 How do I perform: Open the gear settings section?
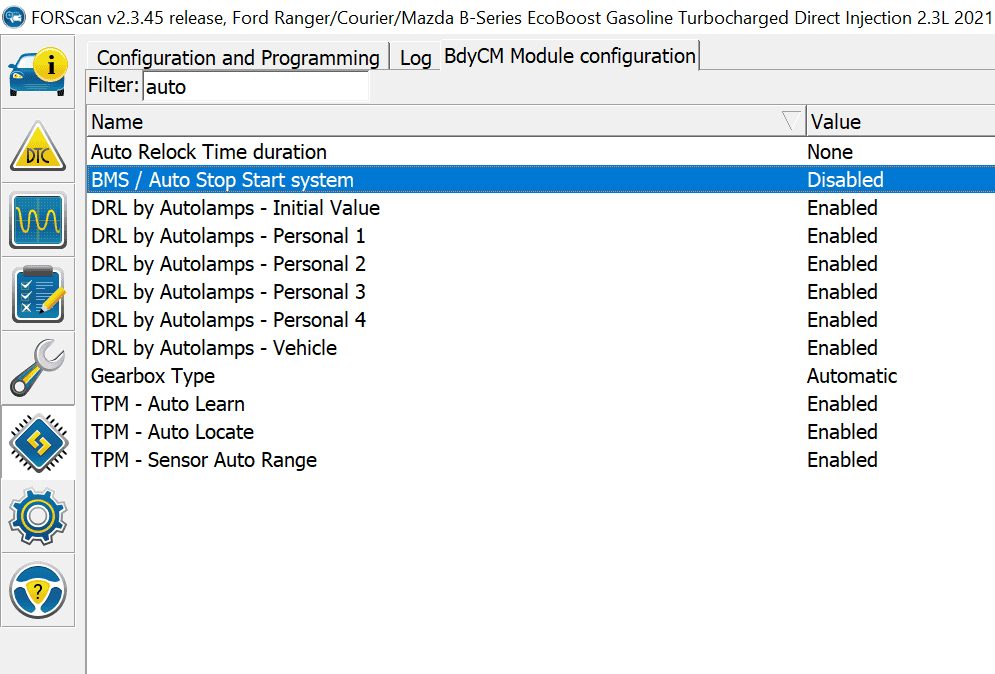tap(38, 516)
